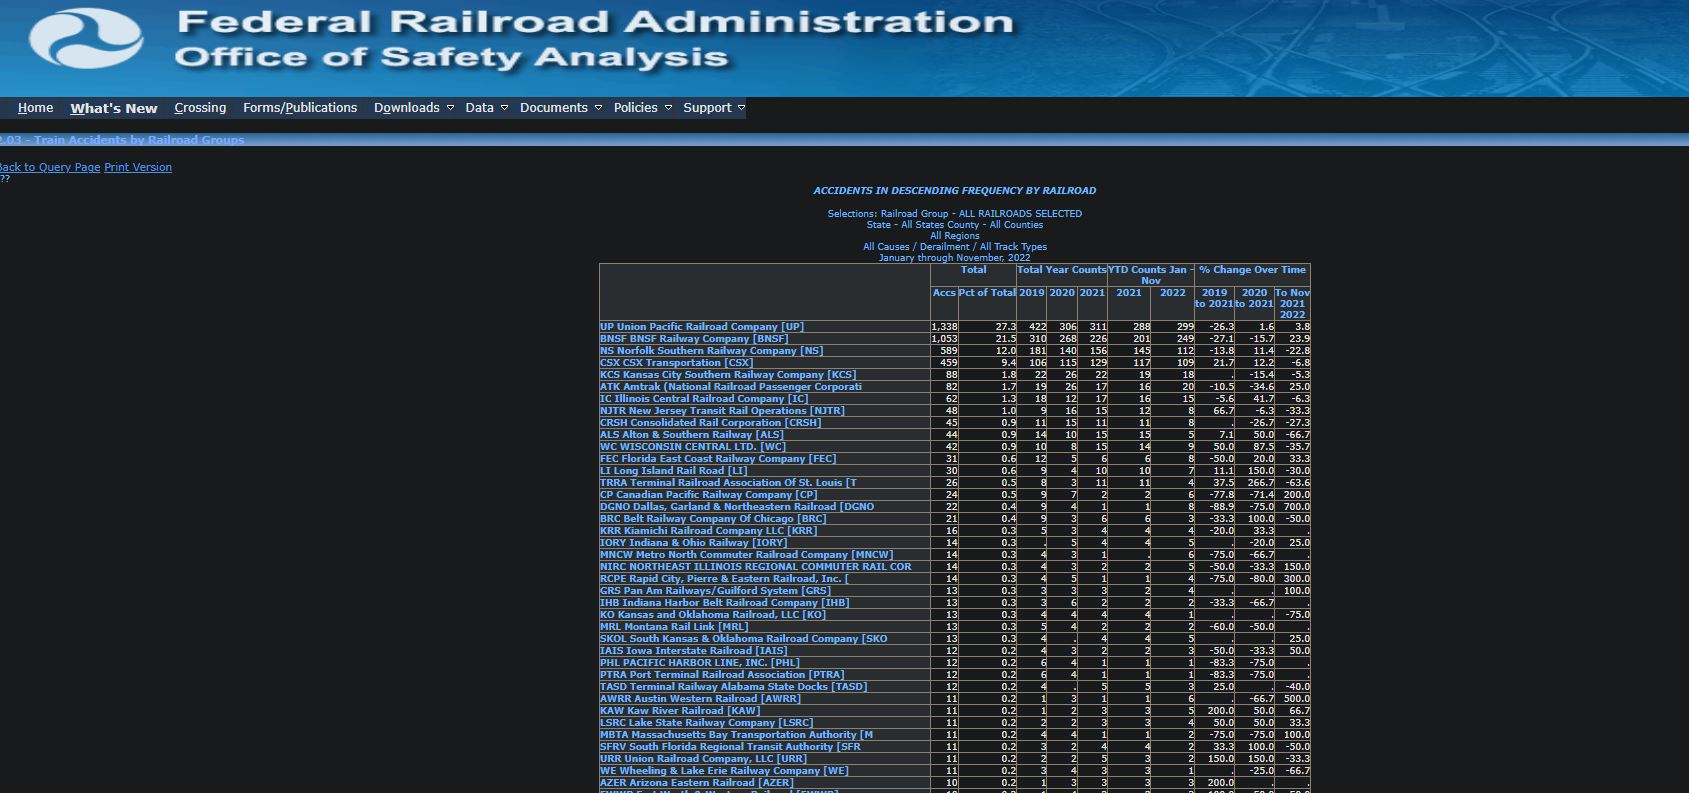Go to the Crossing menu item
The image size is (1689, 793).
coord(200,108)
